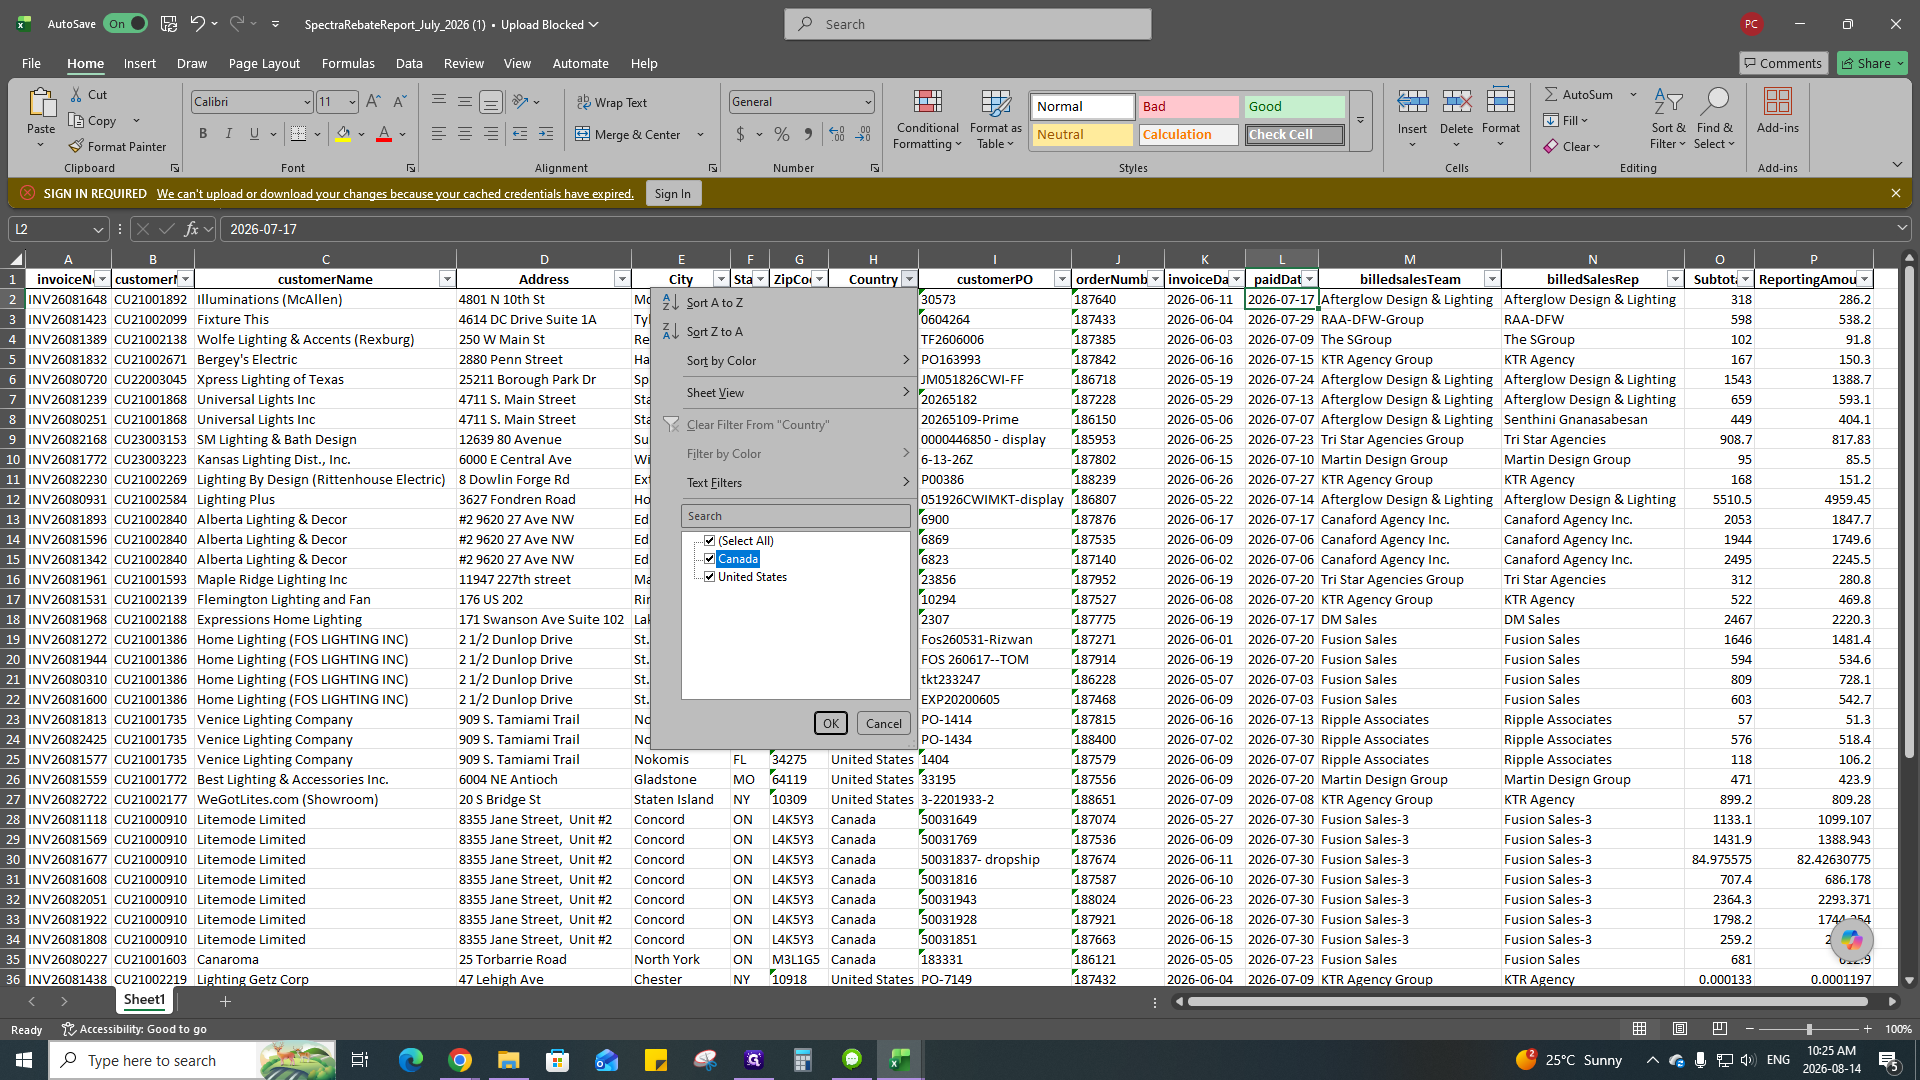Save the workbook
The height and width of the screenshot is (1080, 1920).
coord(169,24)
